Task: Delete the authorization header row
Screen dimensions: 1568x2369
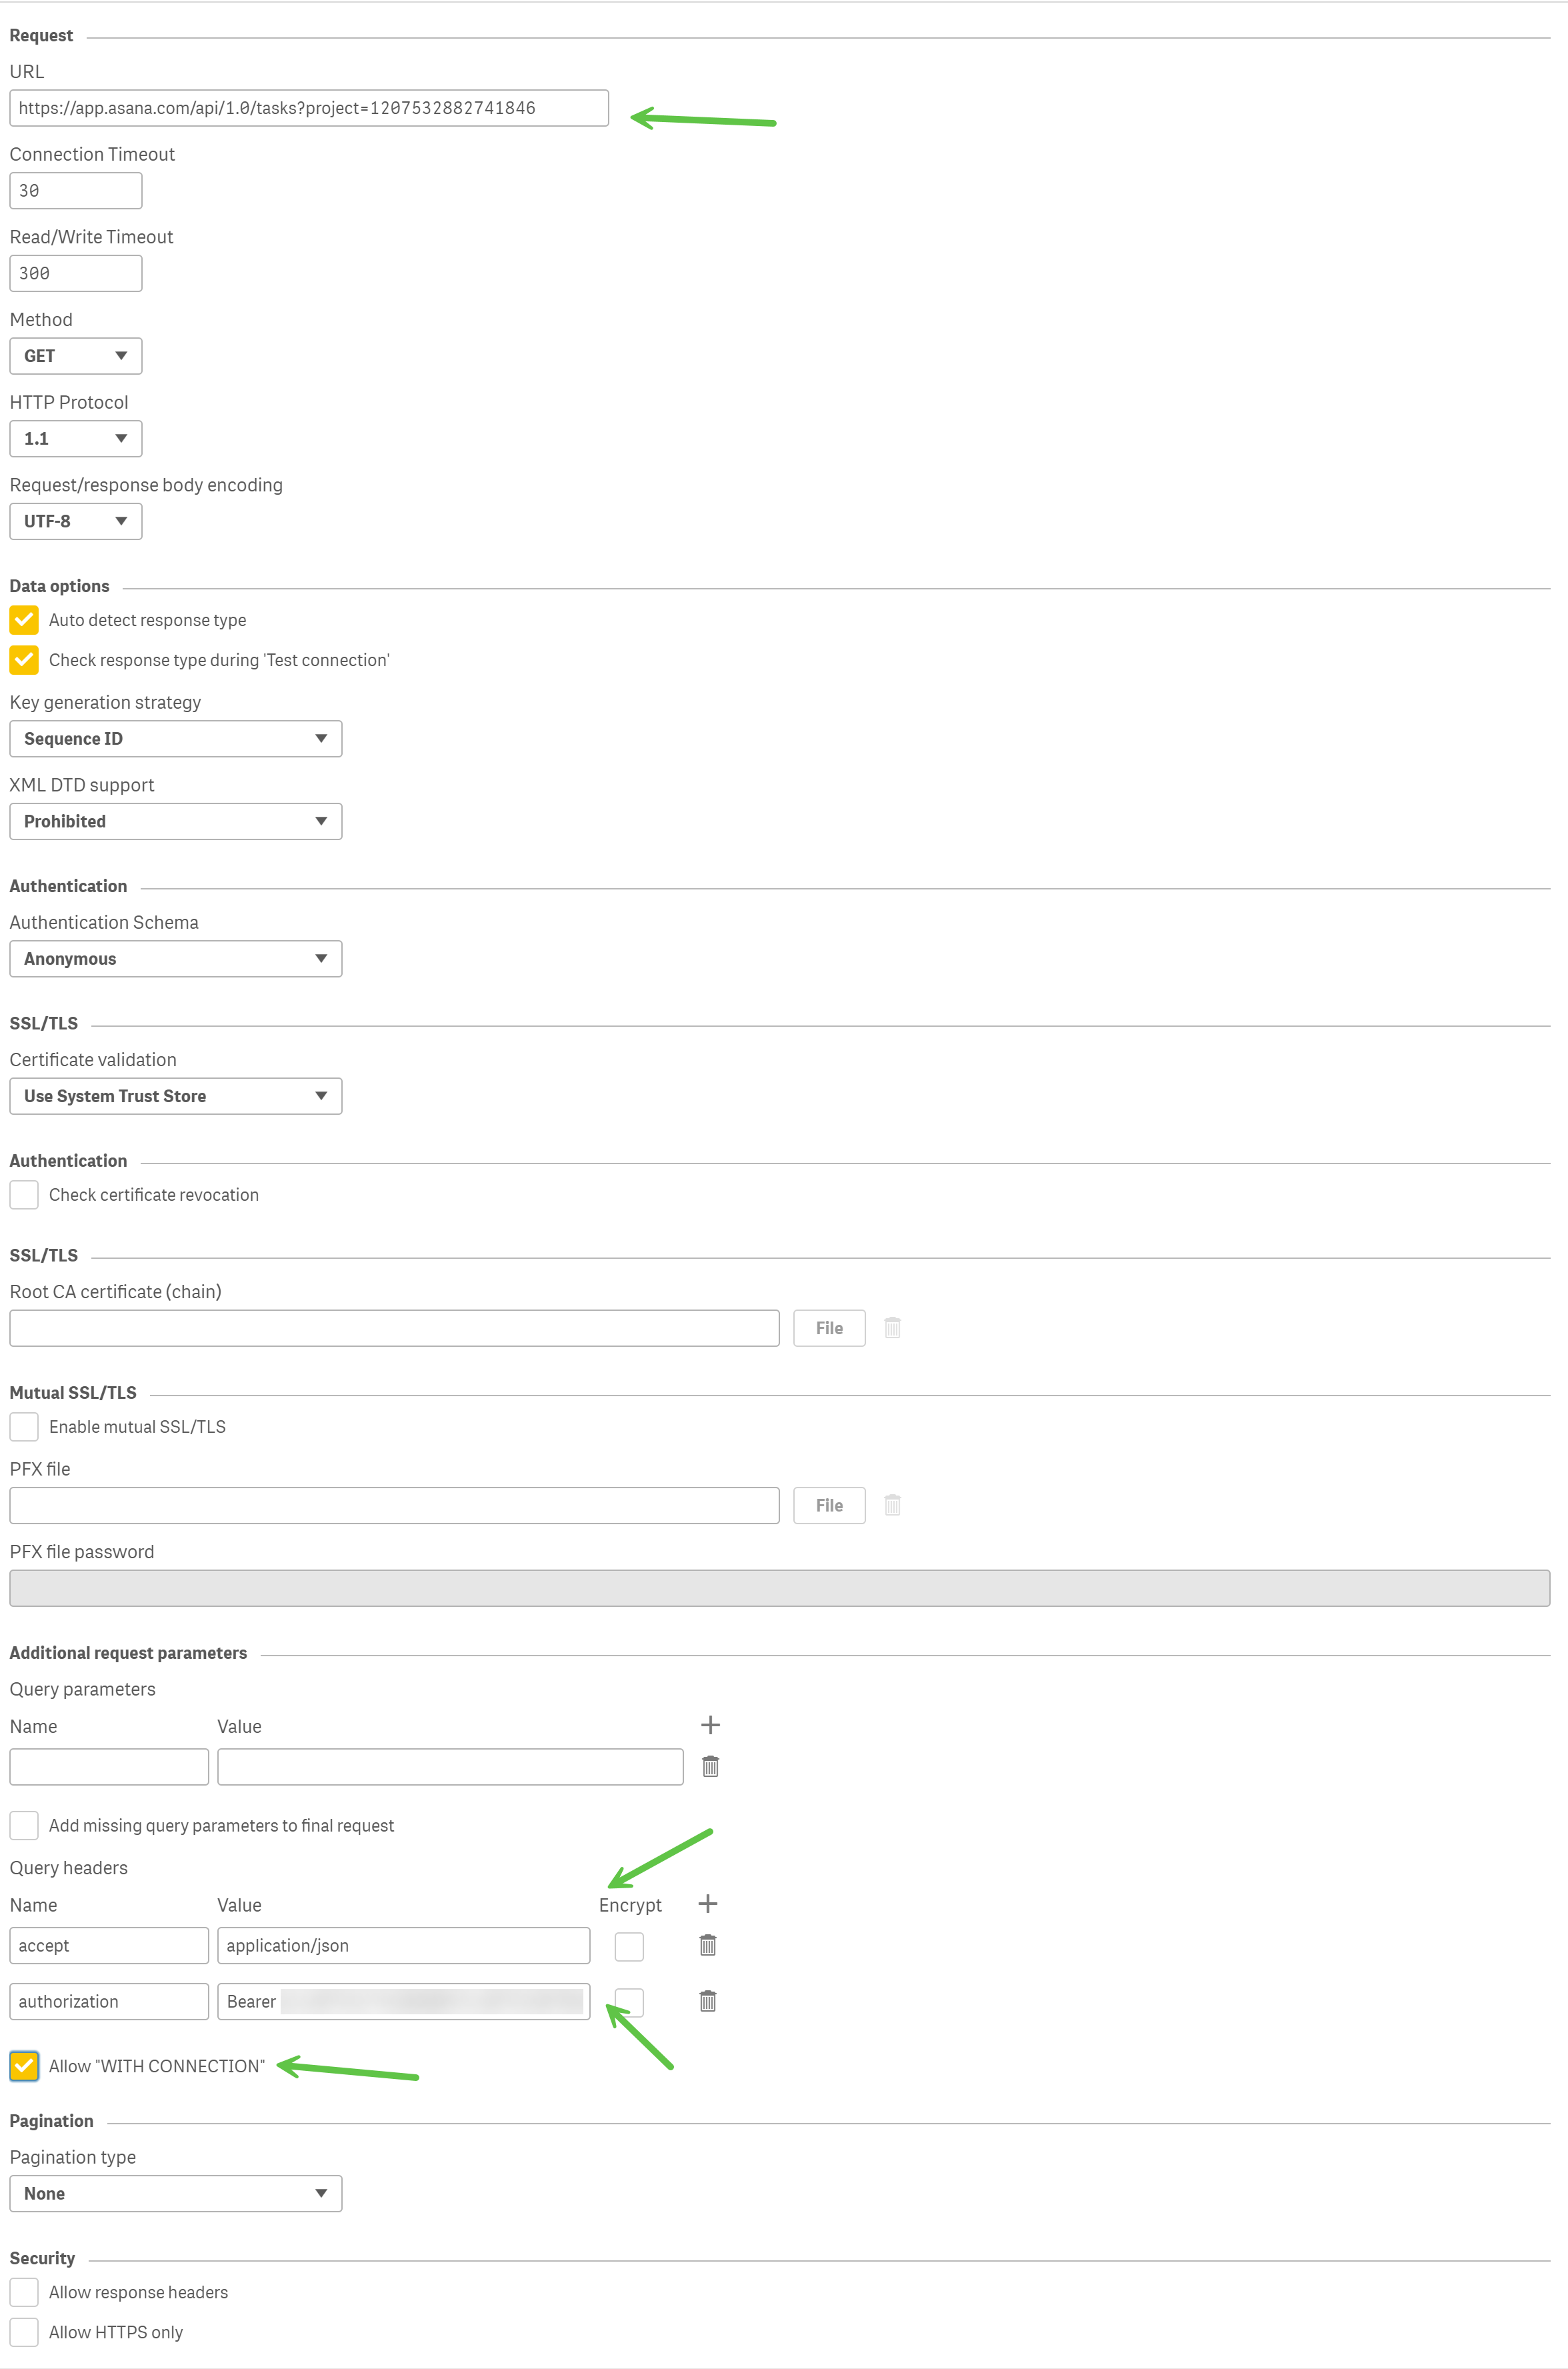Action: (x=708, y=2001)
